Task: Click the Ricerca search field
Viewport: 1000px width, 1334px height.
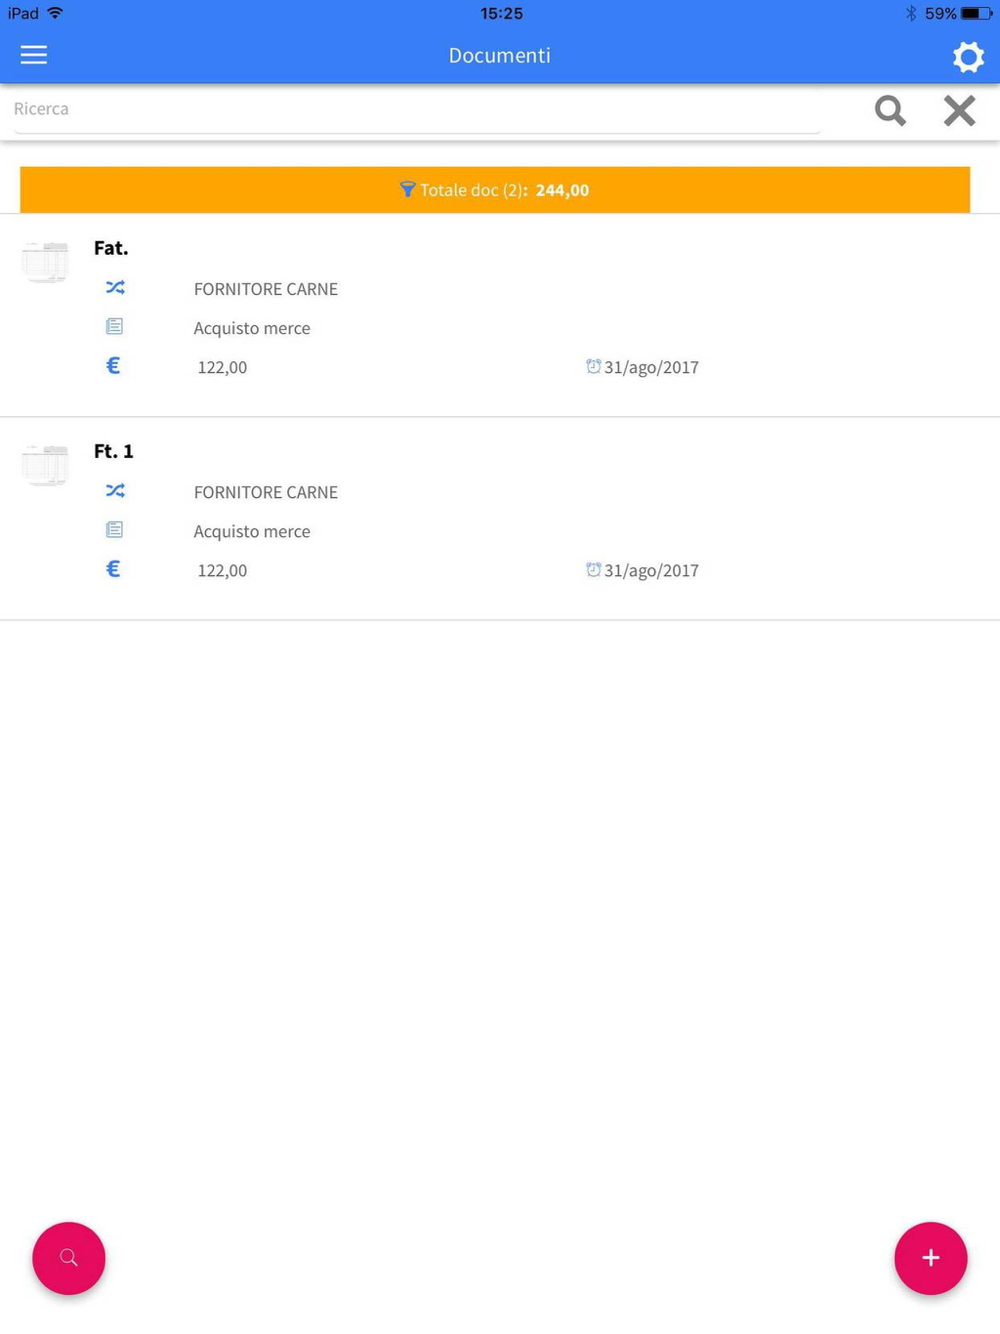Action: click(415, 109)
